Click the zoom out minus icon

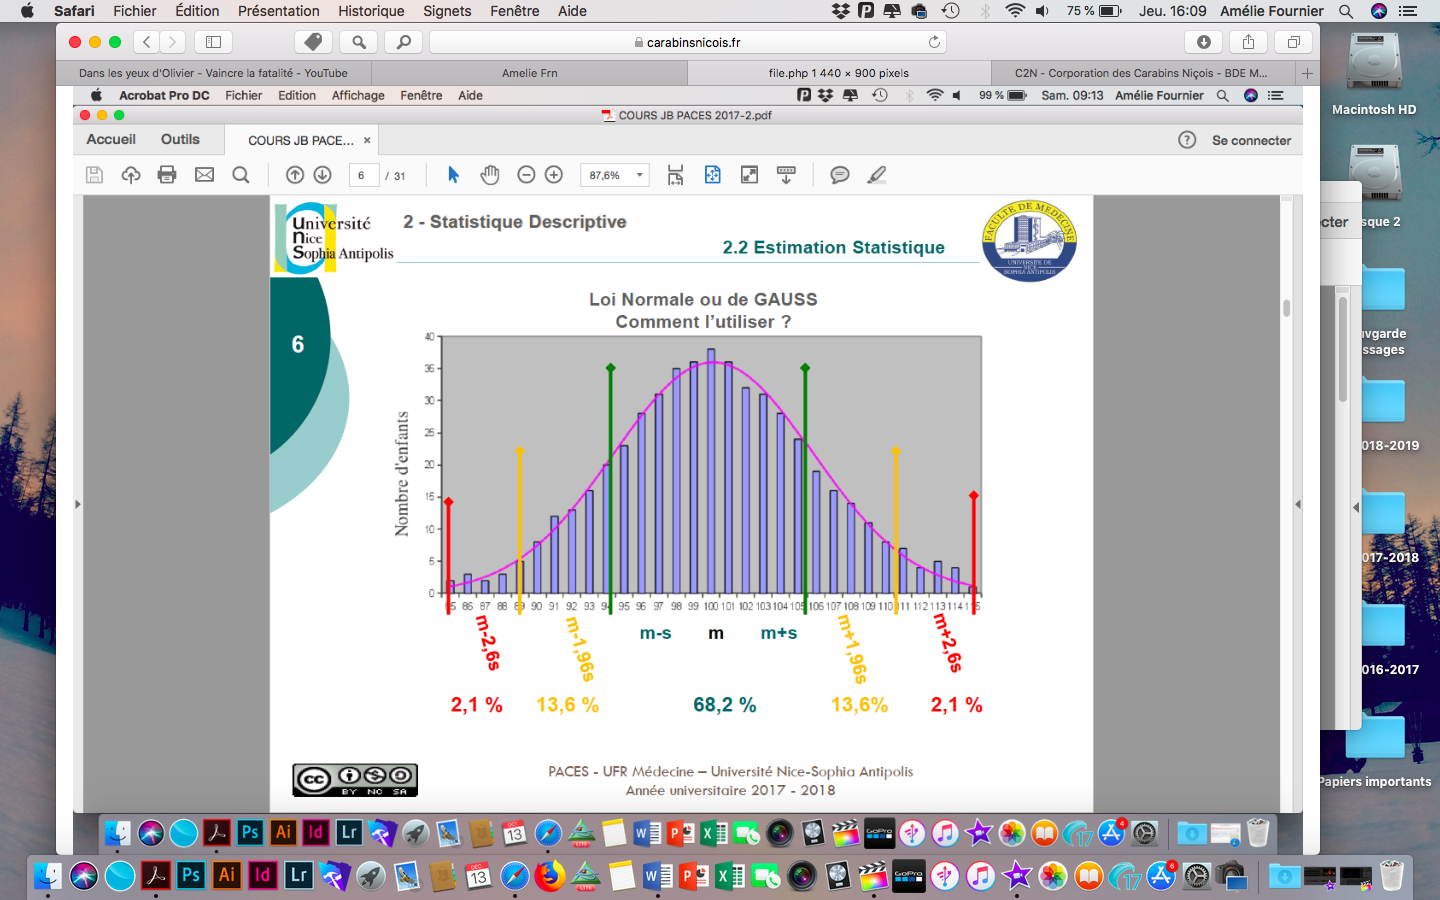point(526,175)
